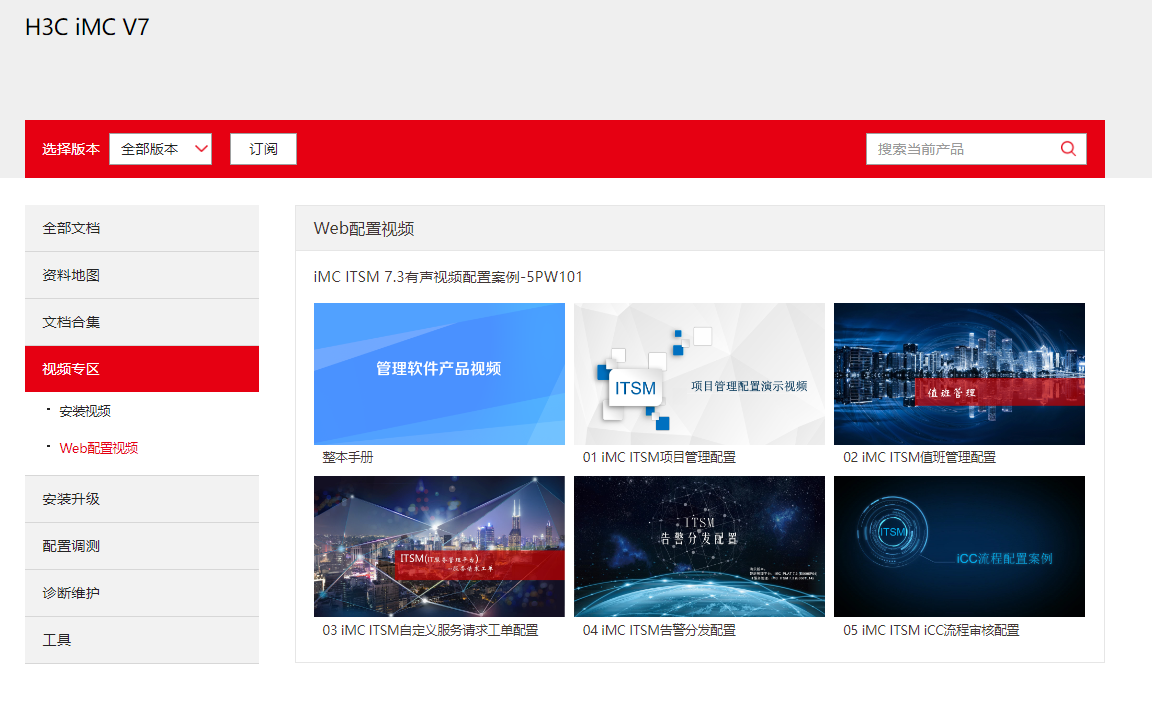Focus the 搜索当前产品 search field
Viewport: 1152px width, 703px height.
coord(960,149)
